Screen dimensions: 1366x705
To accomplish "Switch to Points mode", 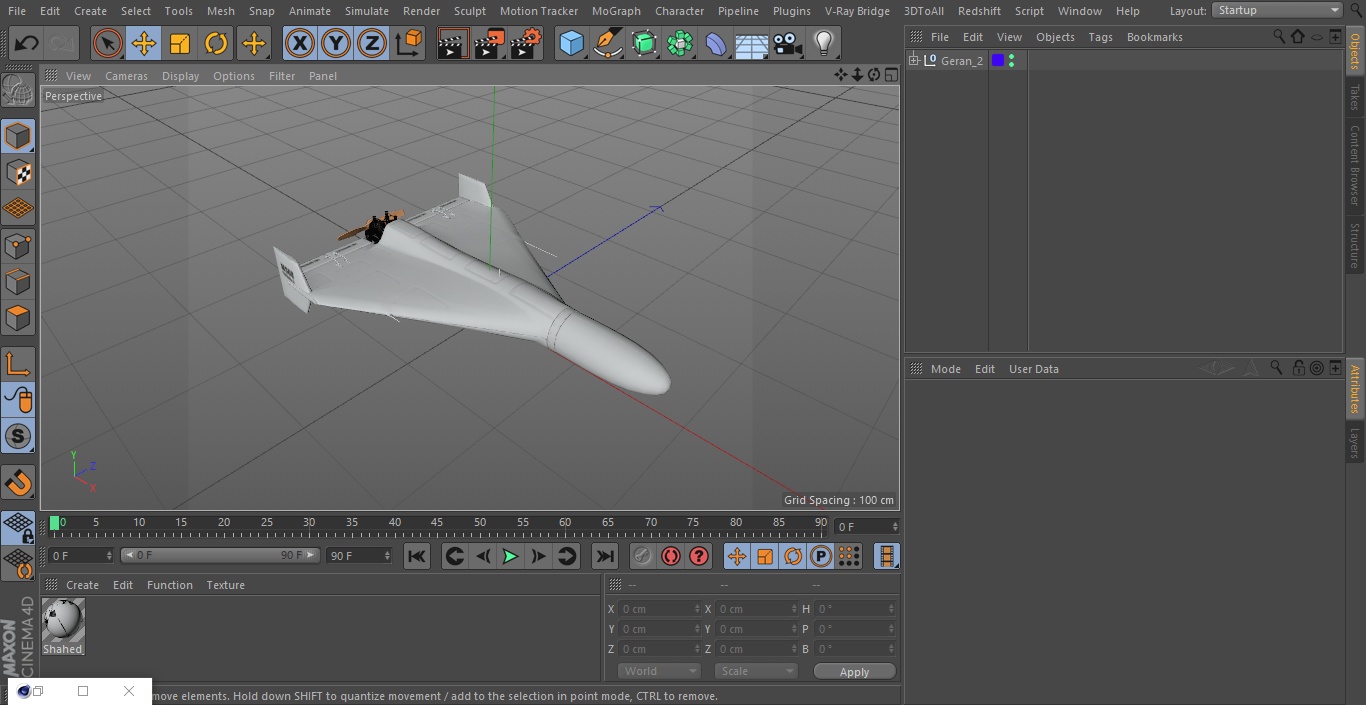I will [x=18, y=245].
